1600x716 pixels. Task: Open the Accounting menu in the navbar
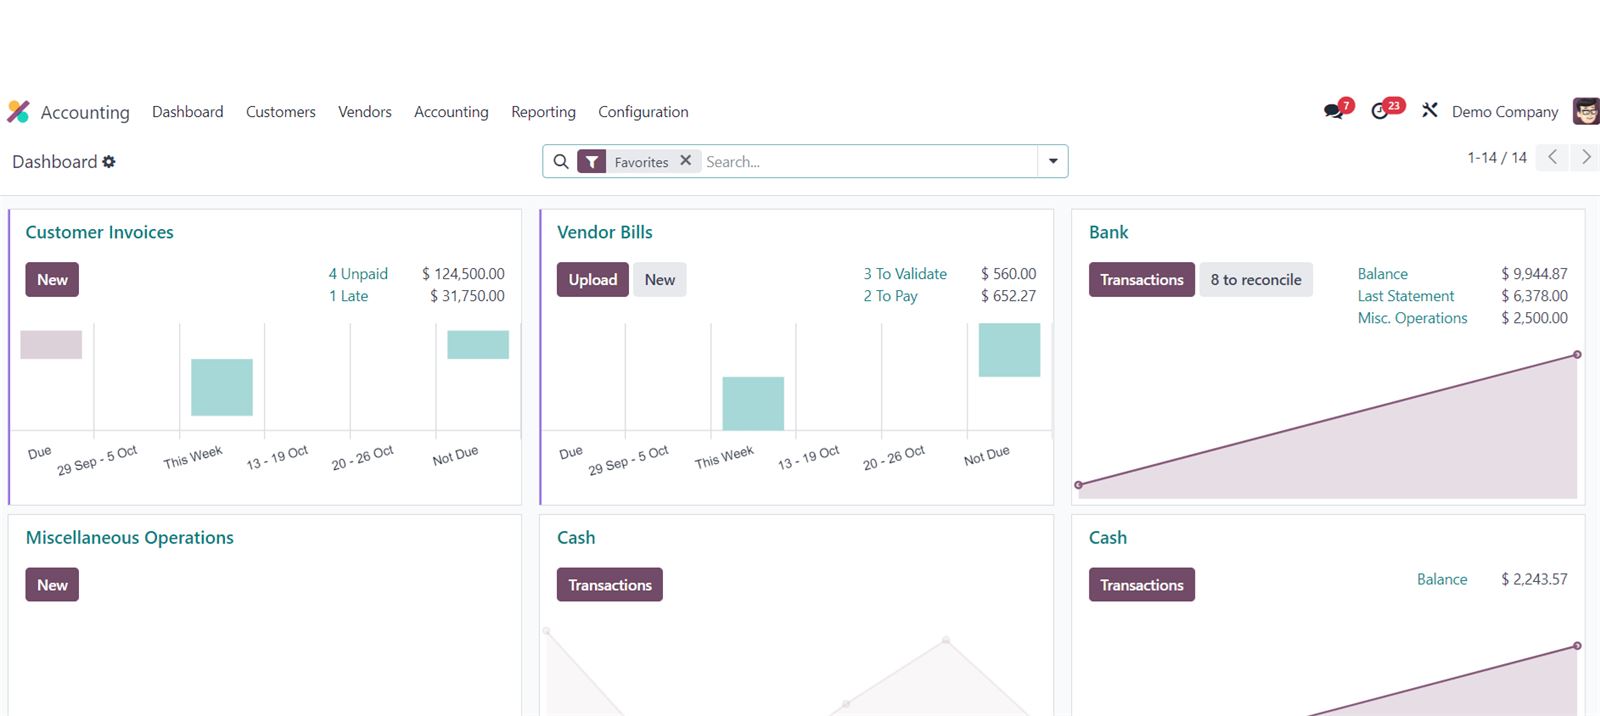coord(451,112)
